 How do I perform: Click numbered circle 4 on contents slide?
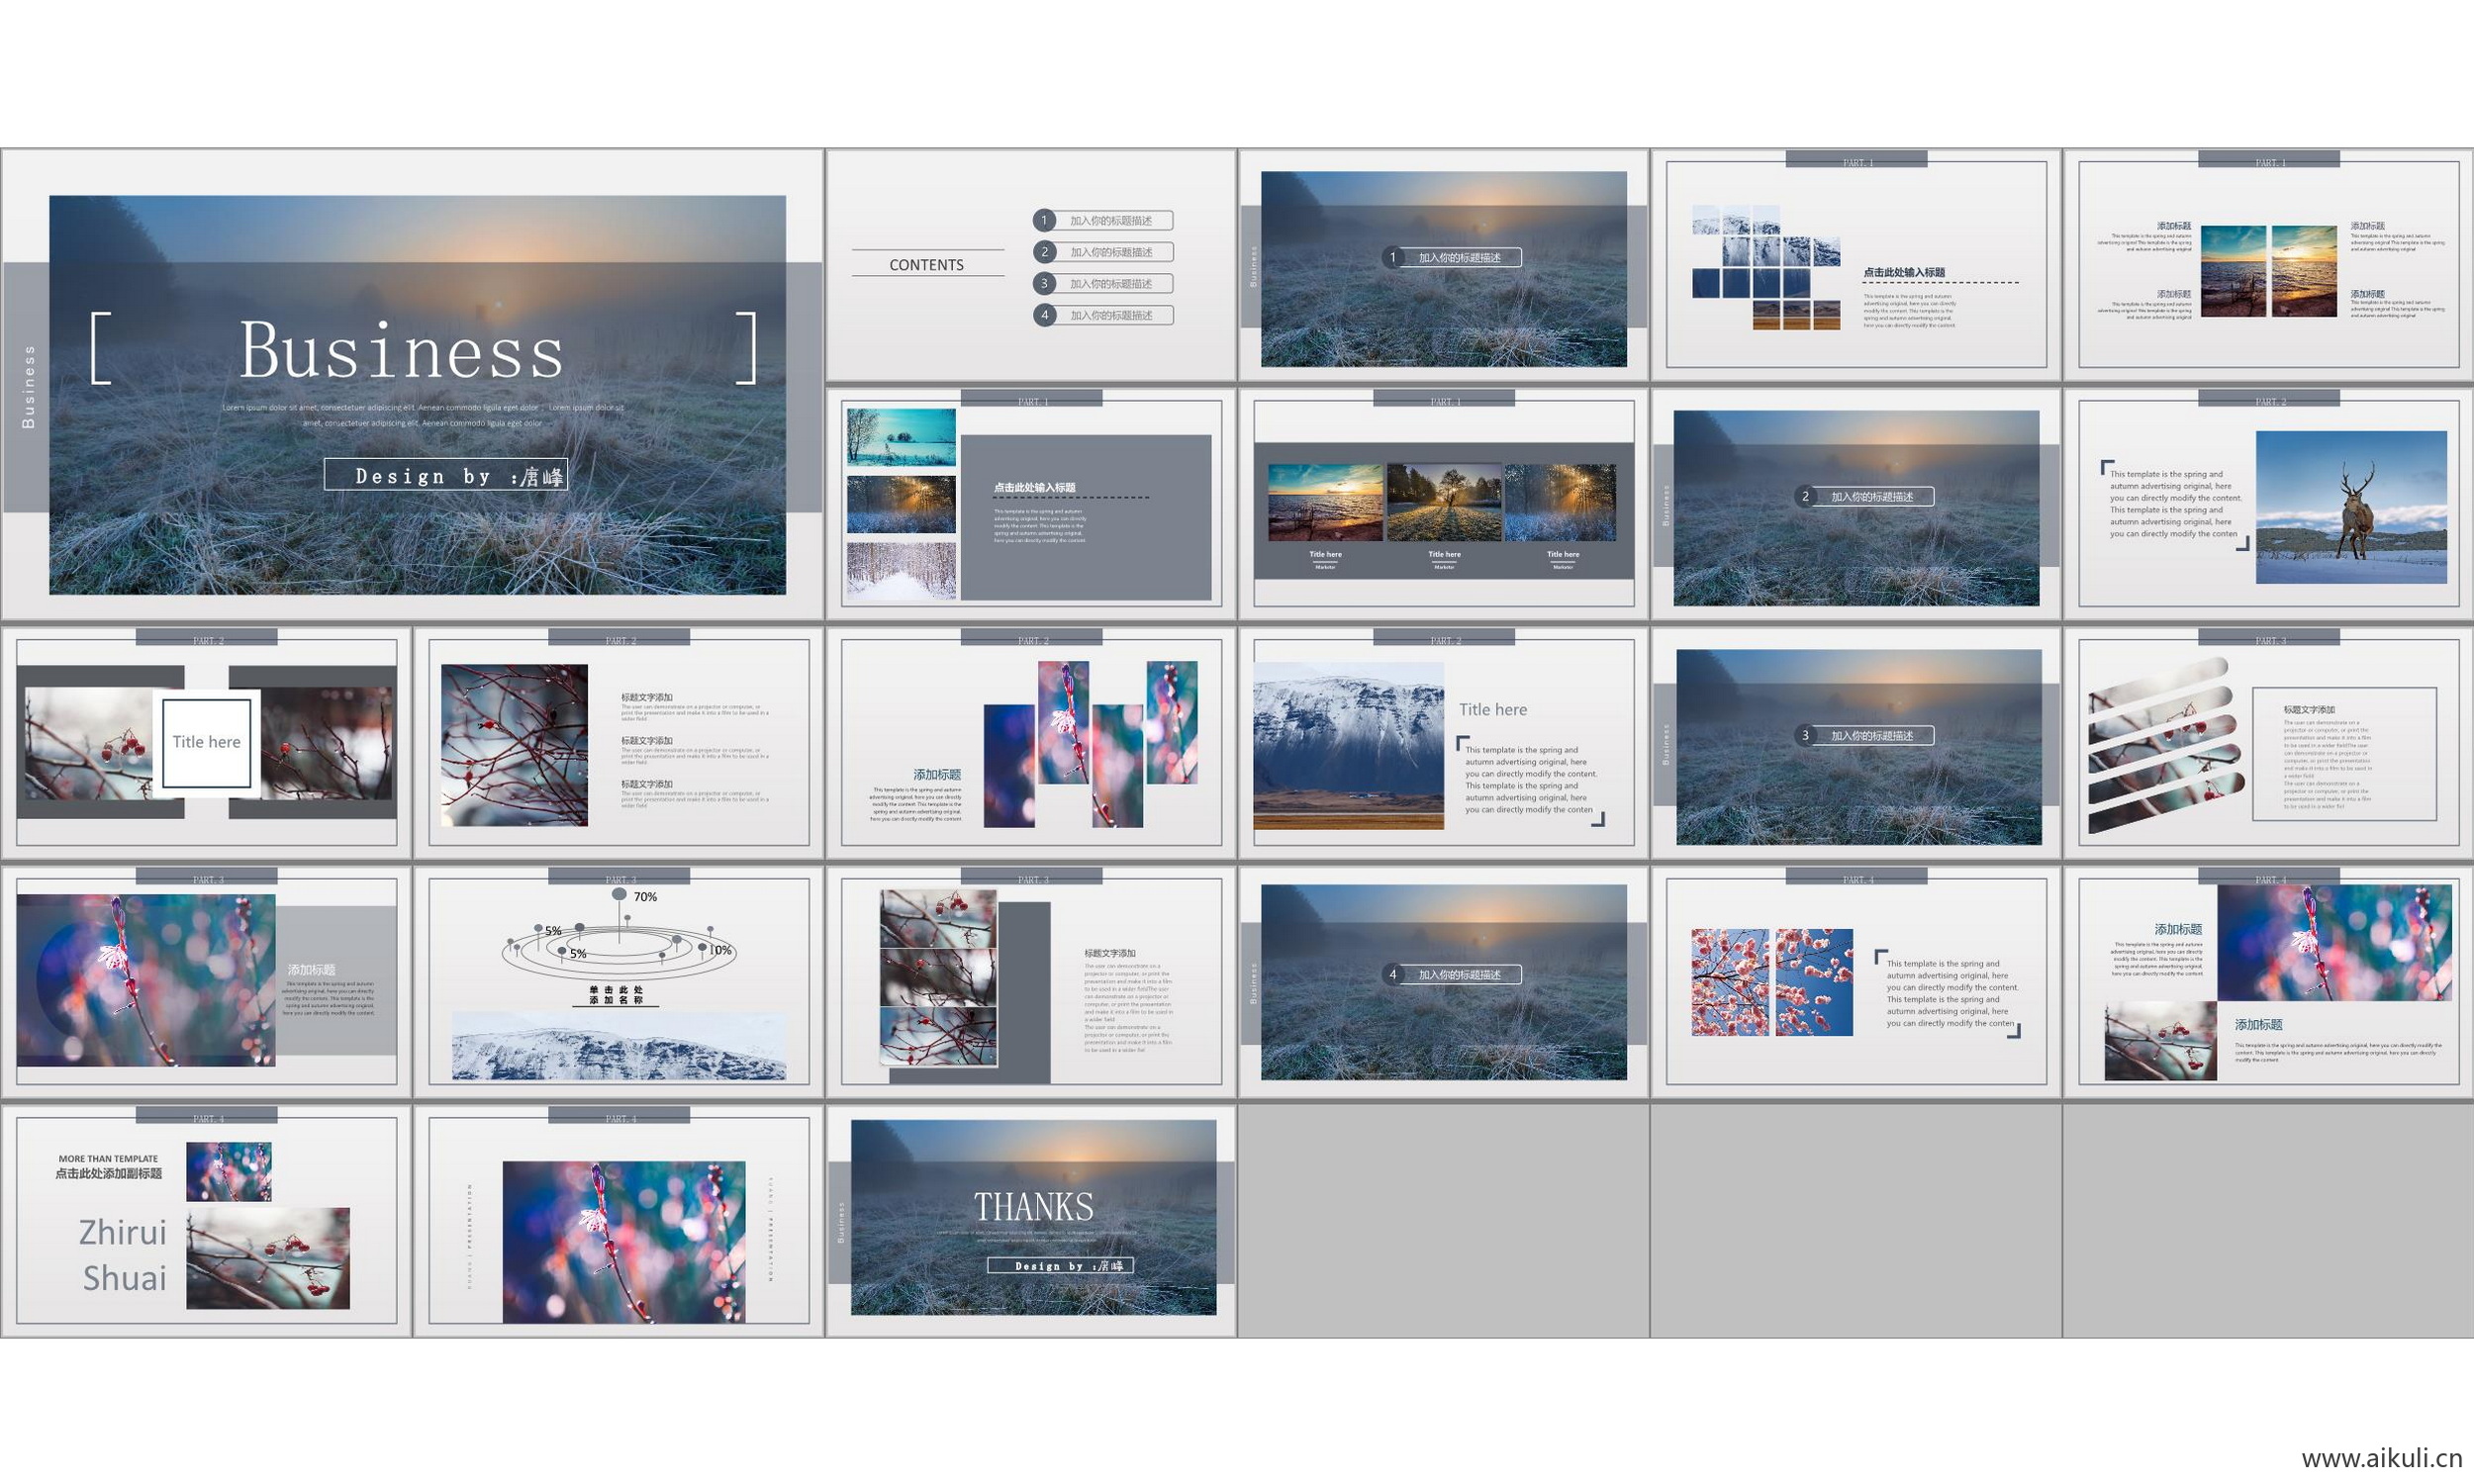point(1044,315)
